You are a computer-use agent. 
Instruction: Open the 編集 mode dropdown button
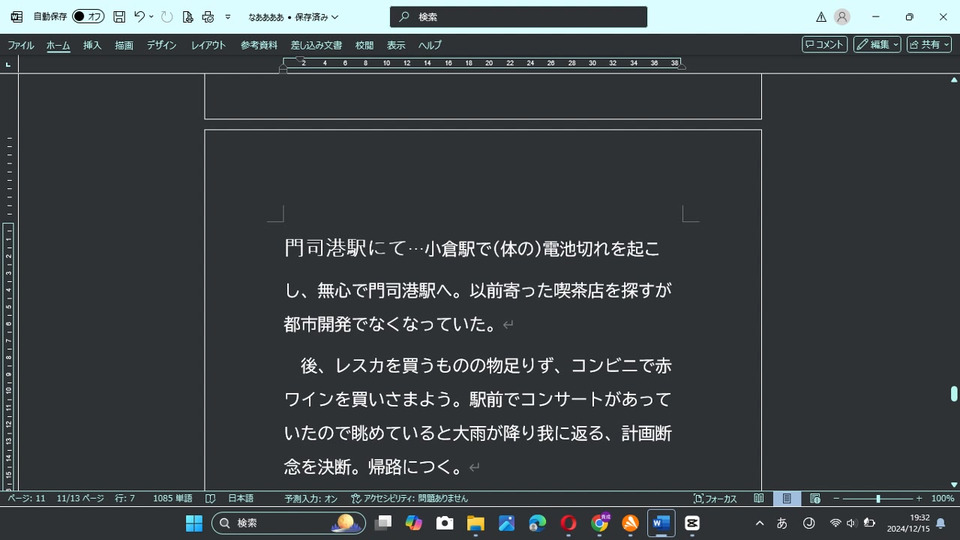click(x=877, y=44)
